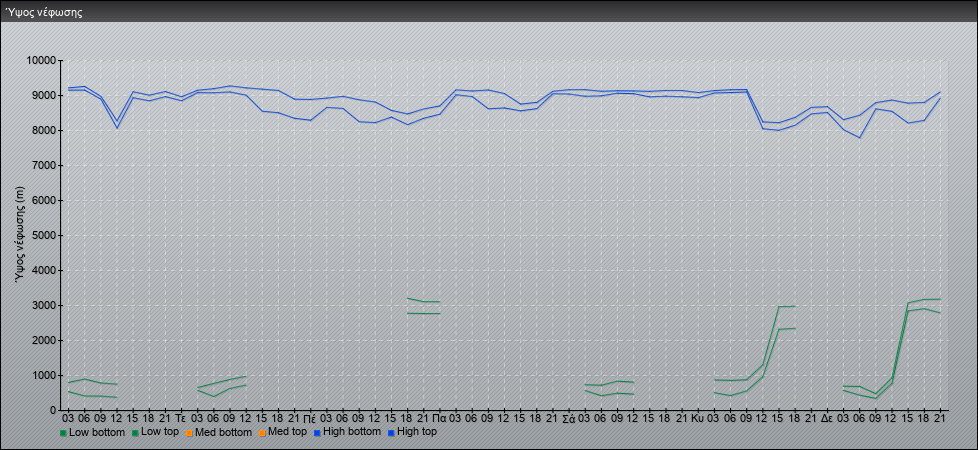Select the Πέ day marker on time axis
Viewport: 978px width, 450px height.
coord(310,417)
